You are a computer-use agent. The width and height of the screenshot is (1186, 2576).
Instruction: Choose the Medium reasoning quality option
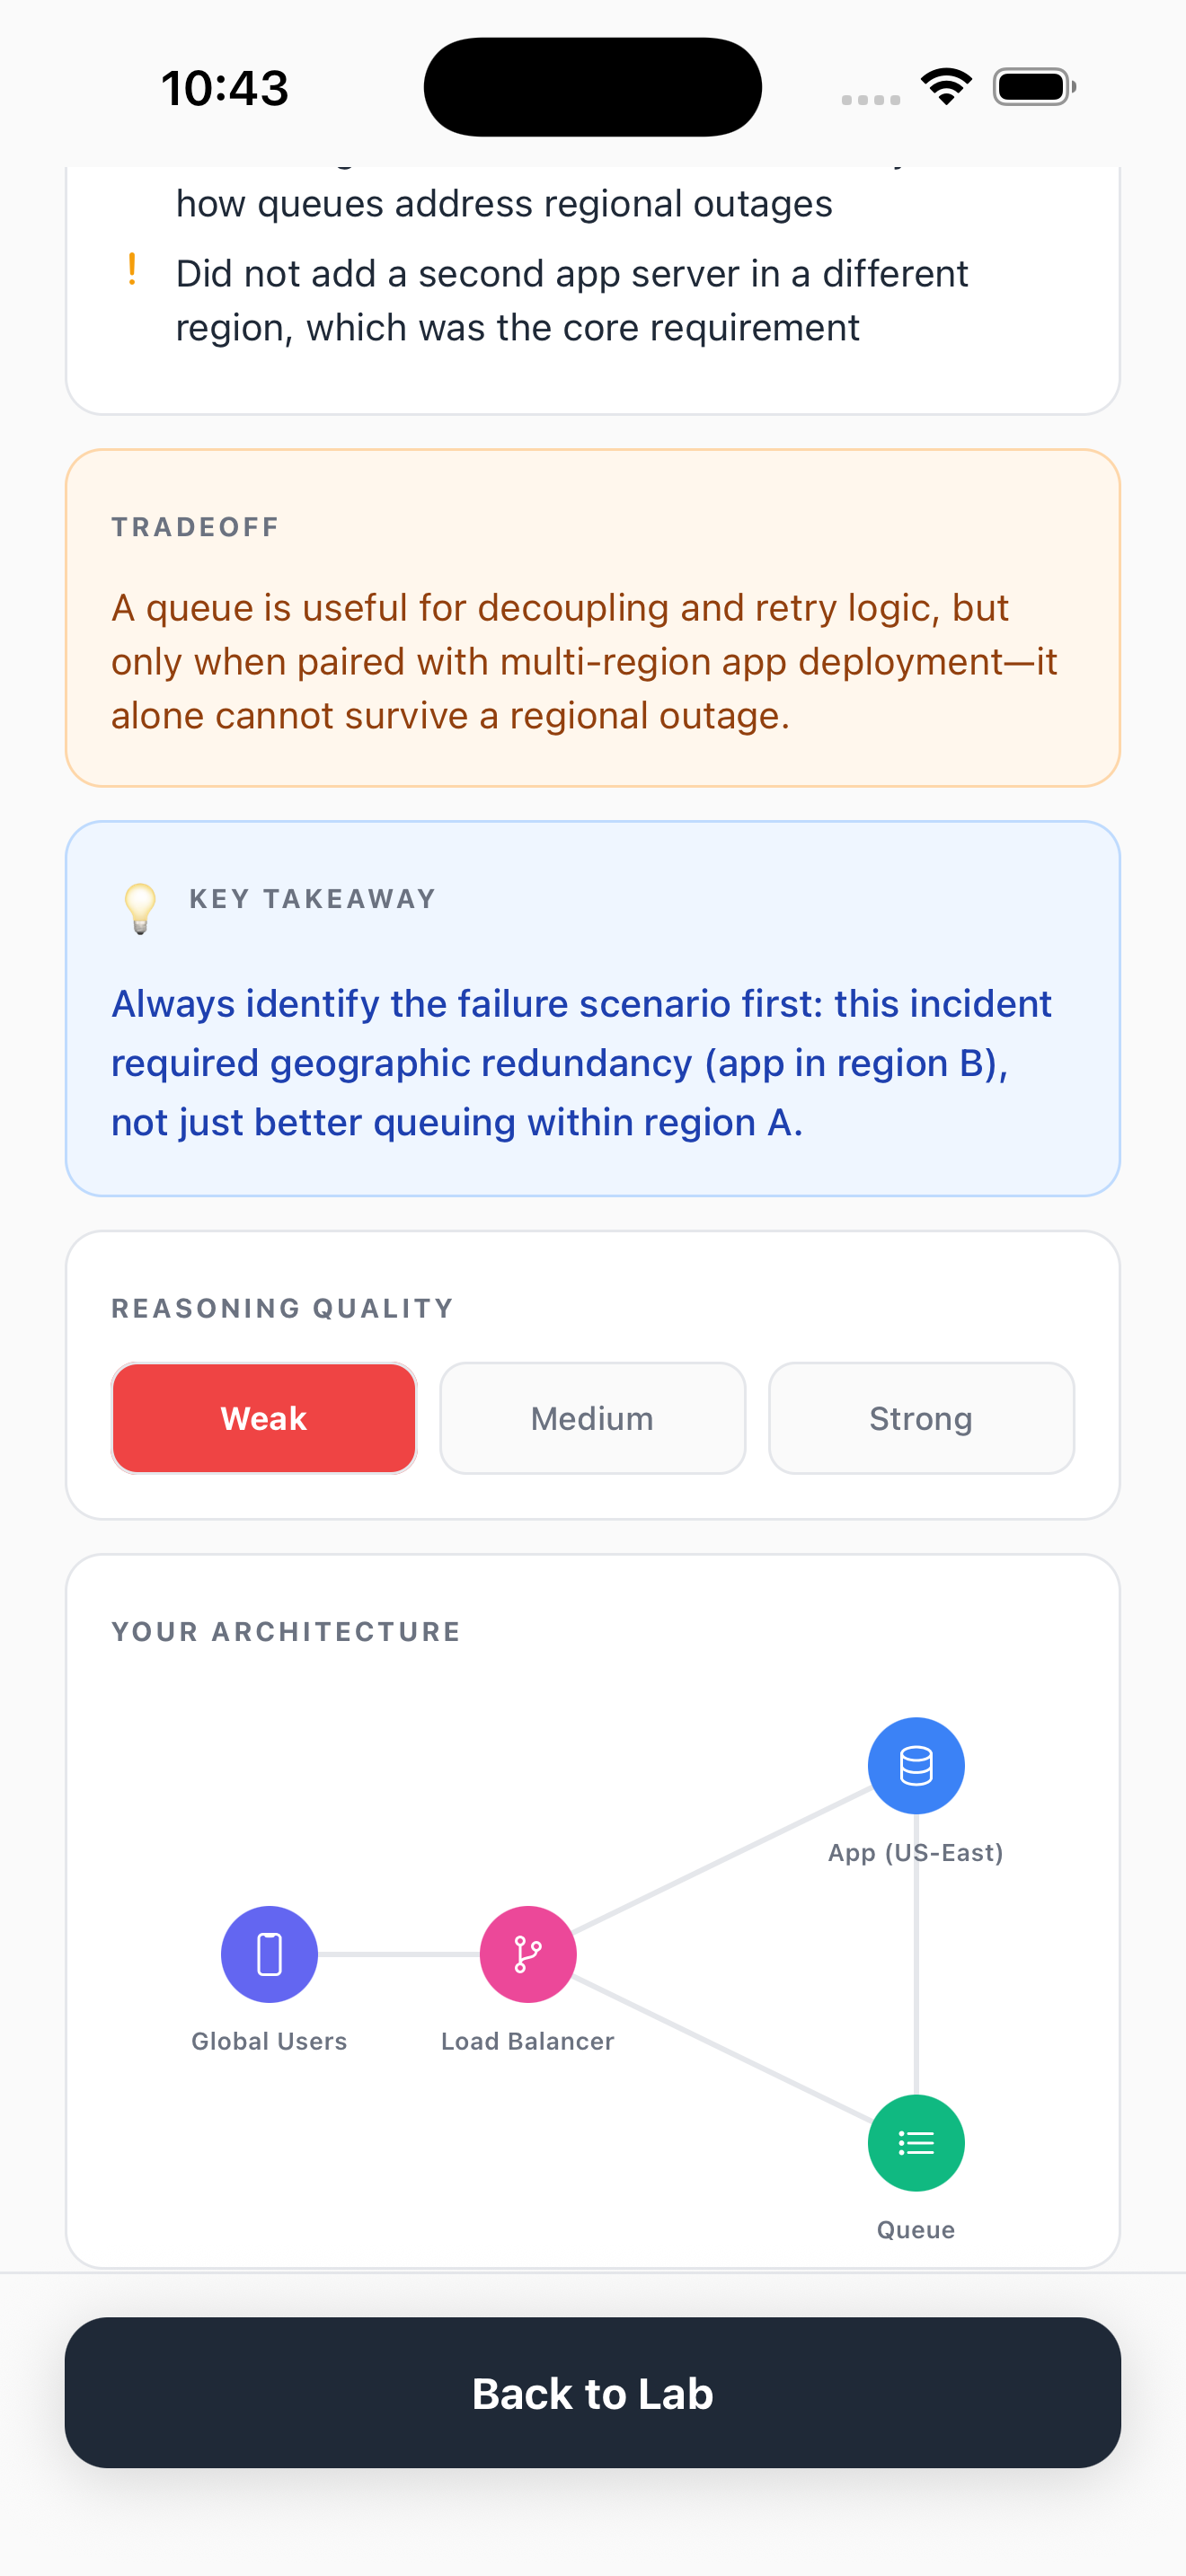coord(592,1417)
